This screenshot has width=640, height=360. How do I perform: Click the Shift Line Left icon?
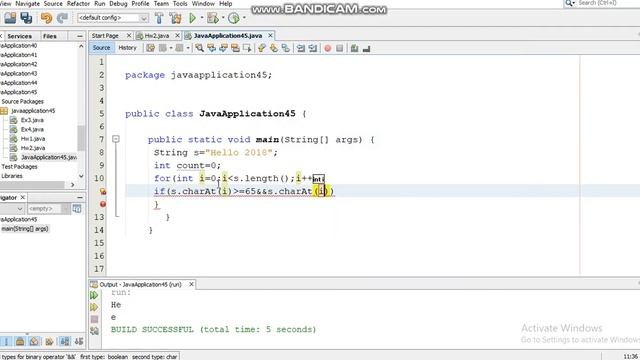point(301,48)
